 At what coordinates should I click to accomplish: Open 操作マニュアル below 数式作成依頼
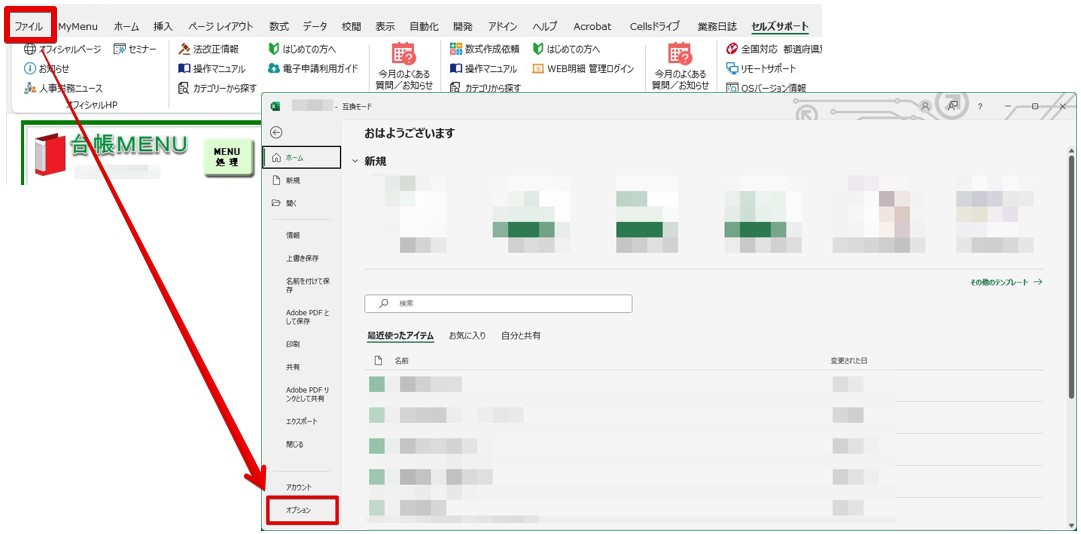click(483, 68)
